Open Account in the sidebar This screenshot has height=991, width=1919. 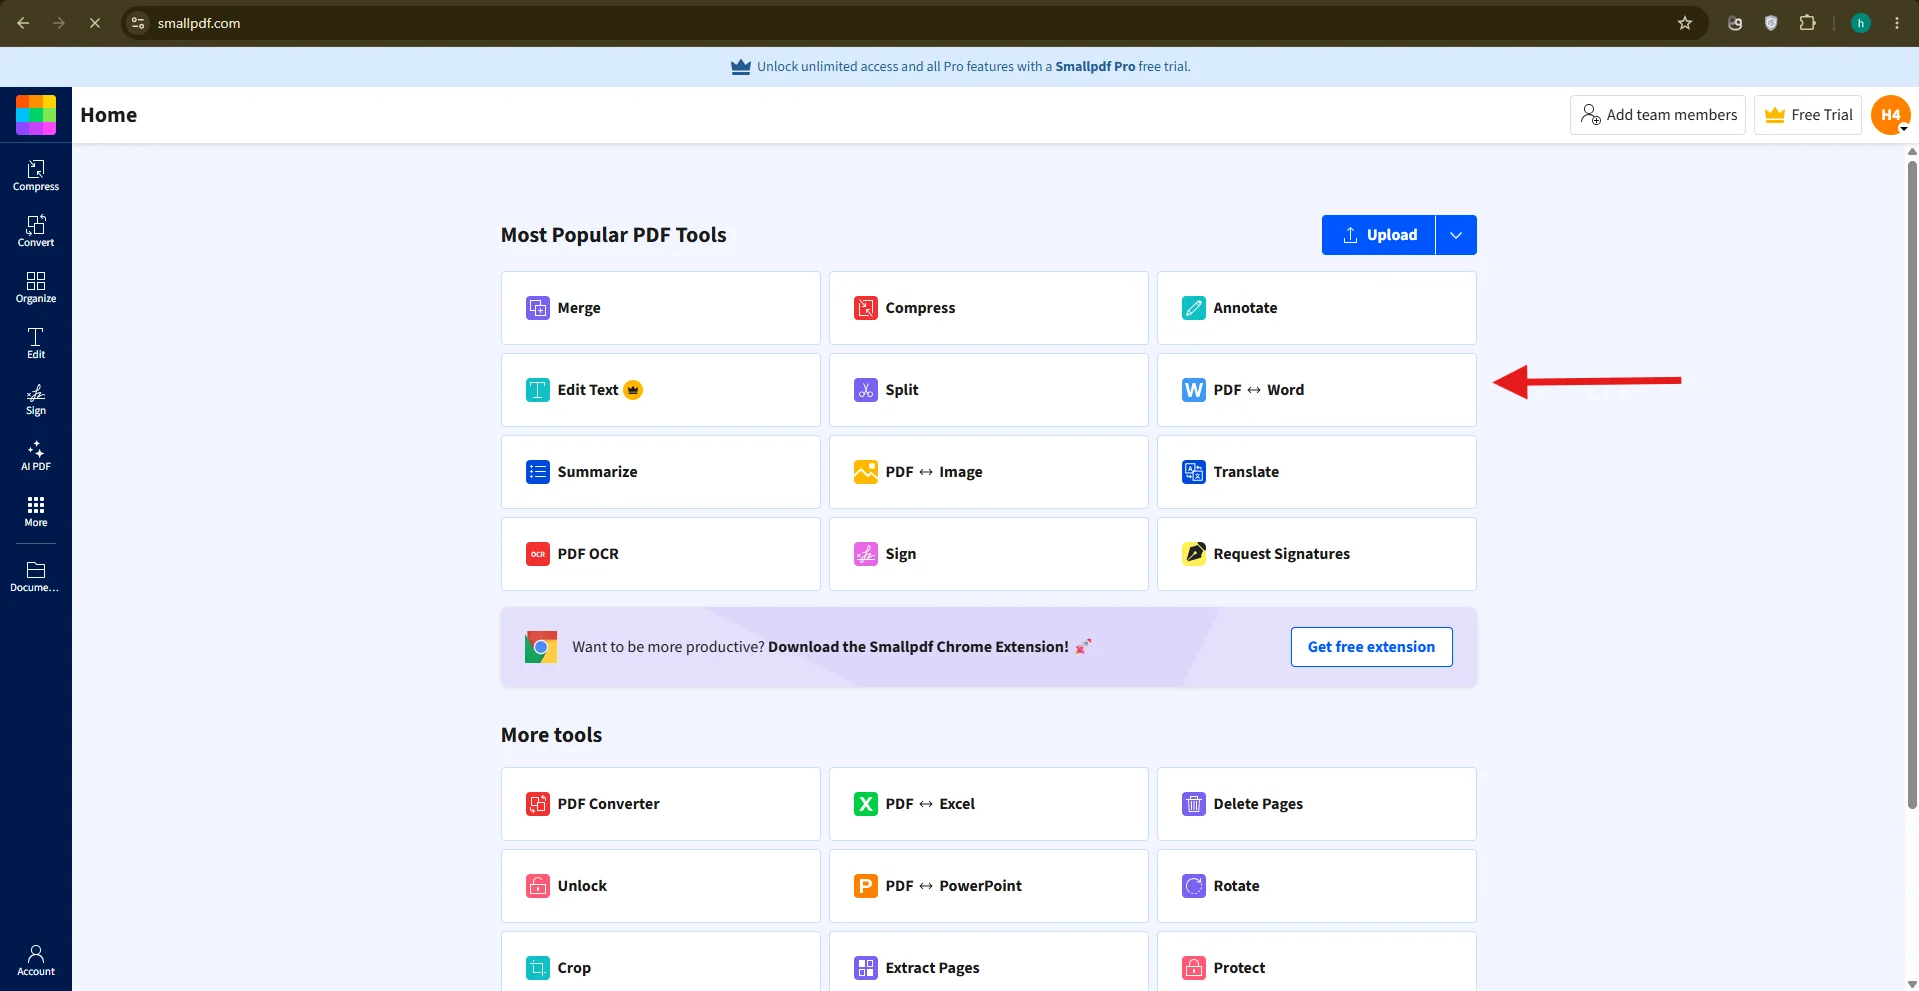coord(36,960)
